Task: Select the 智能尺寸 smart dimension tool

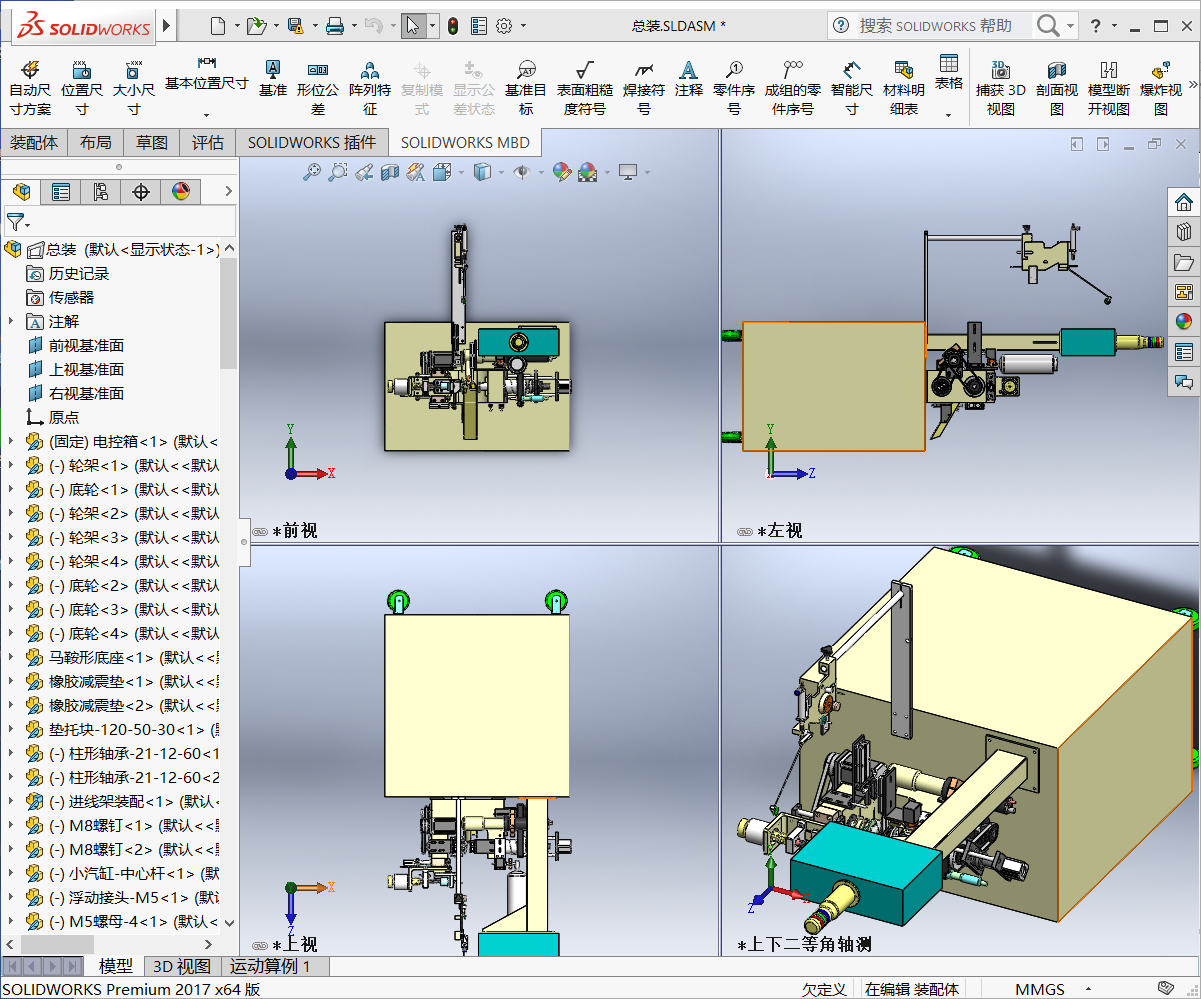Action: pos(852,86)
